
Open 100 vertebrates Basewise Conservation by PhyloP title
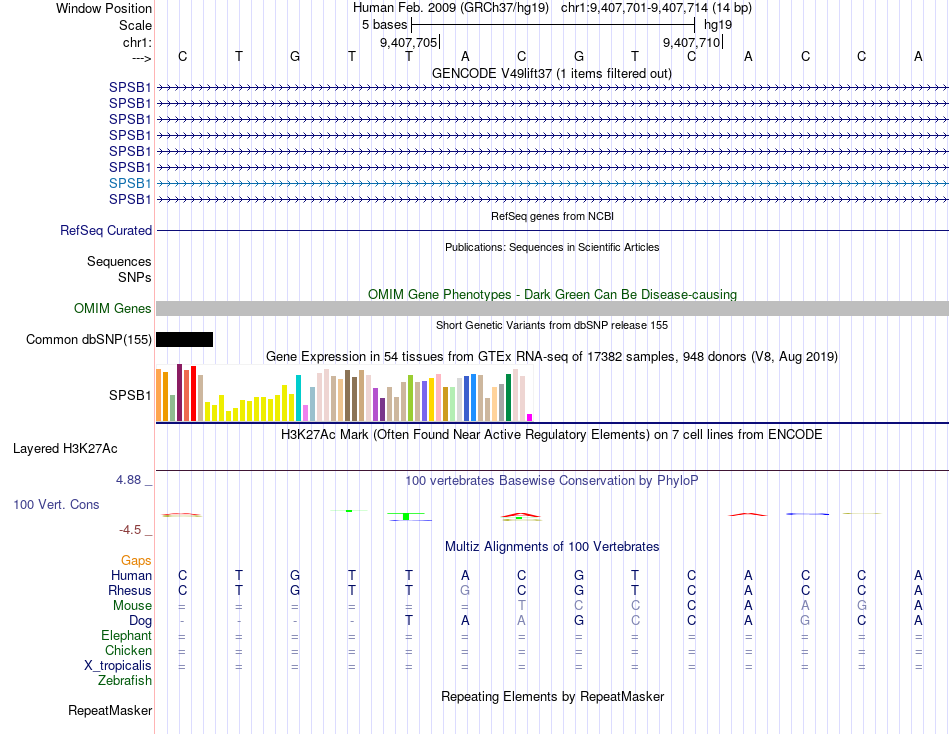coord(552,481)
